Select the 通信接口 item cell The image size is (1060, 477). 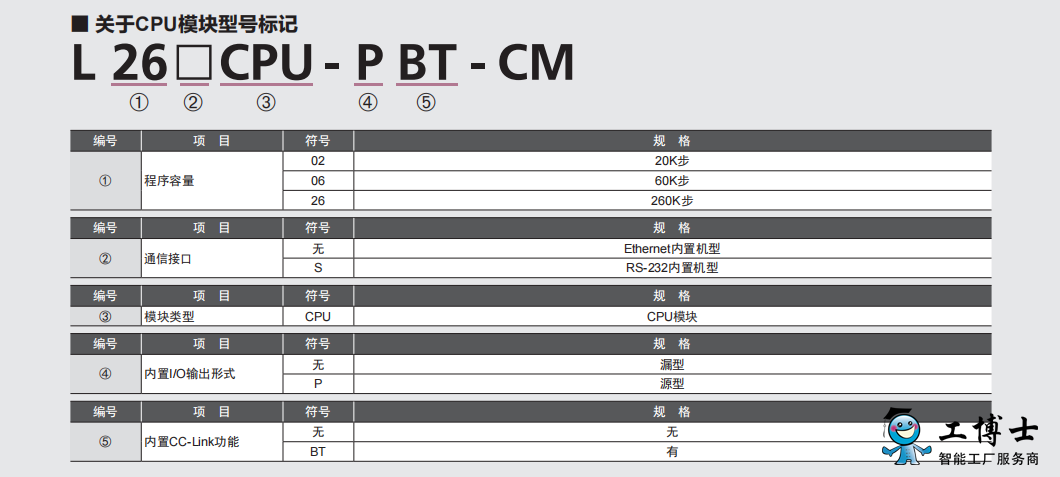pos(212,258)
